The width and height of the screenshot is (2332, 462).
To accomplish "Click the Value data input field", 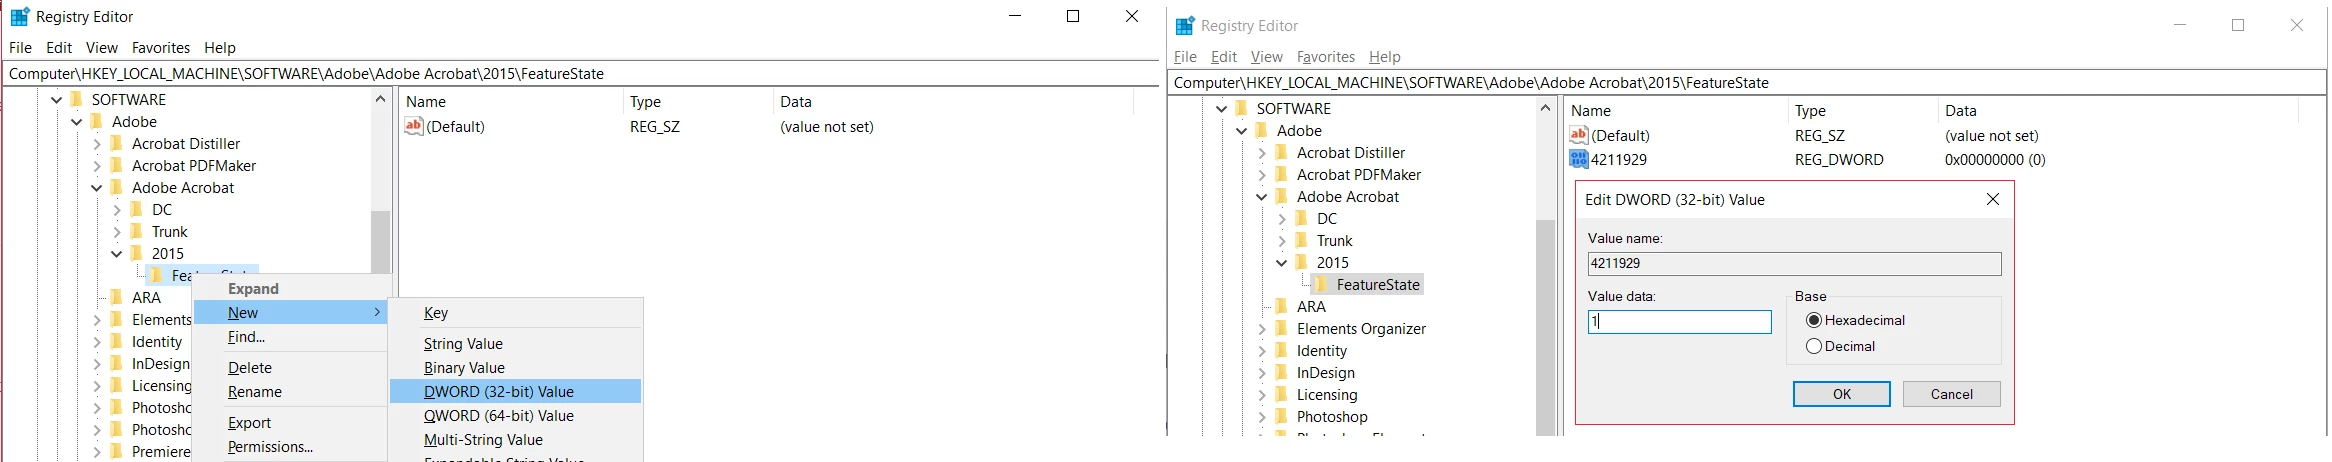I will click(1679, 321).
